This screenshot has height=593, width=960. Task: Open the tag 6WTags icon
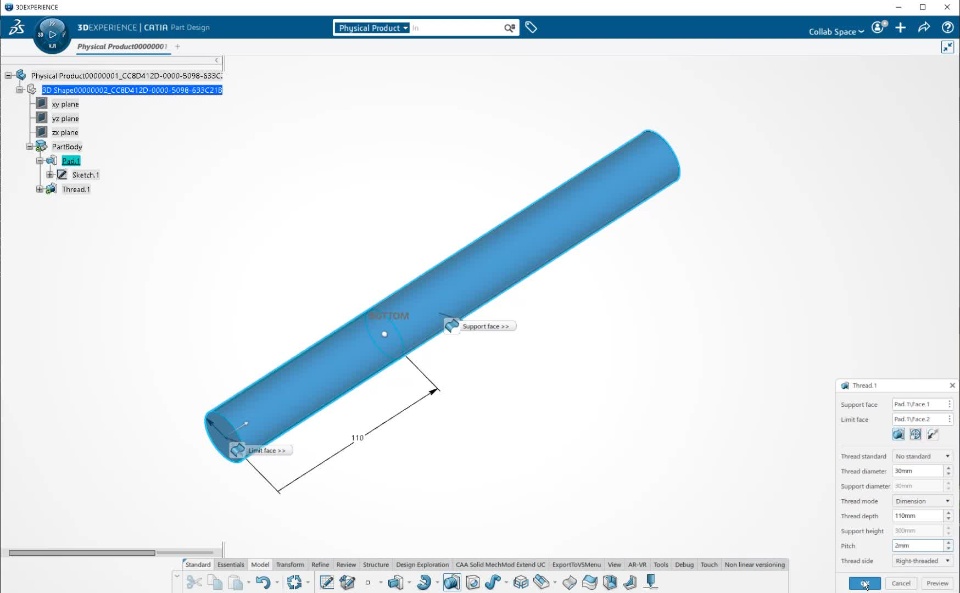(531, 28)
